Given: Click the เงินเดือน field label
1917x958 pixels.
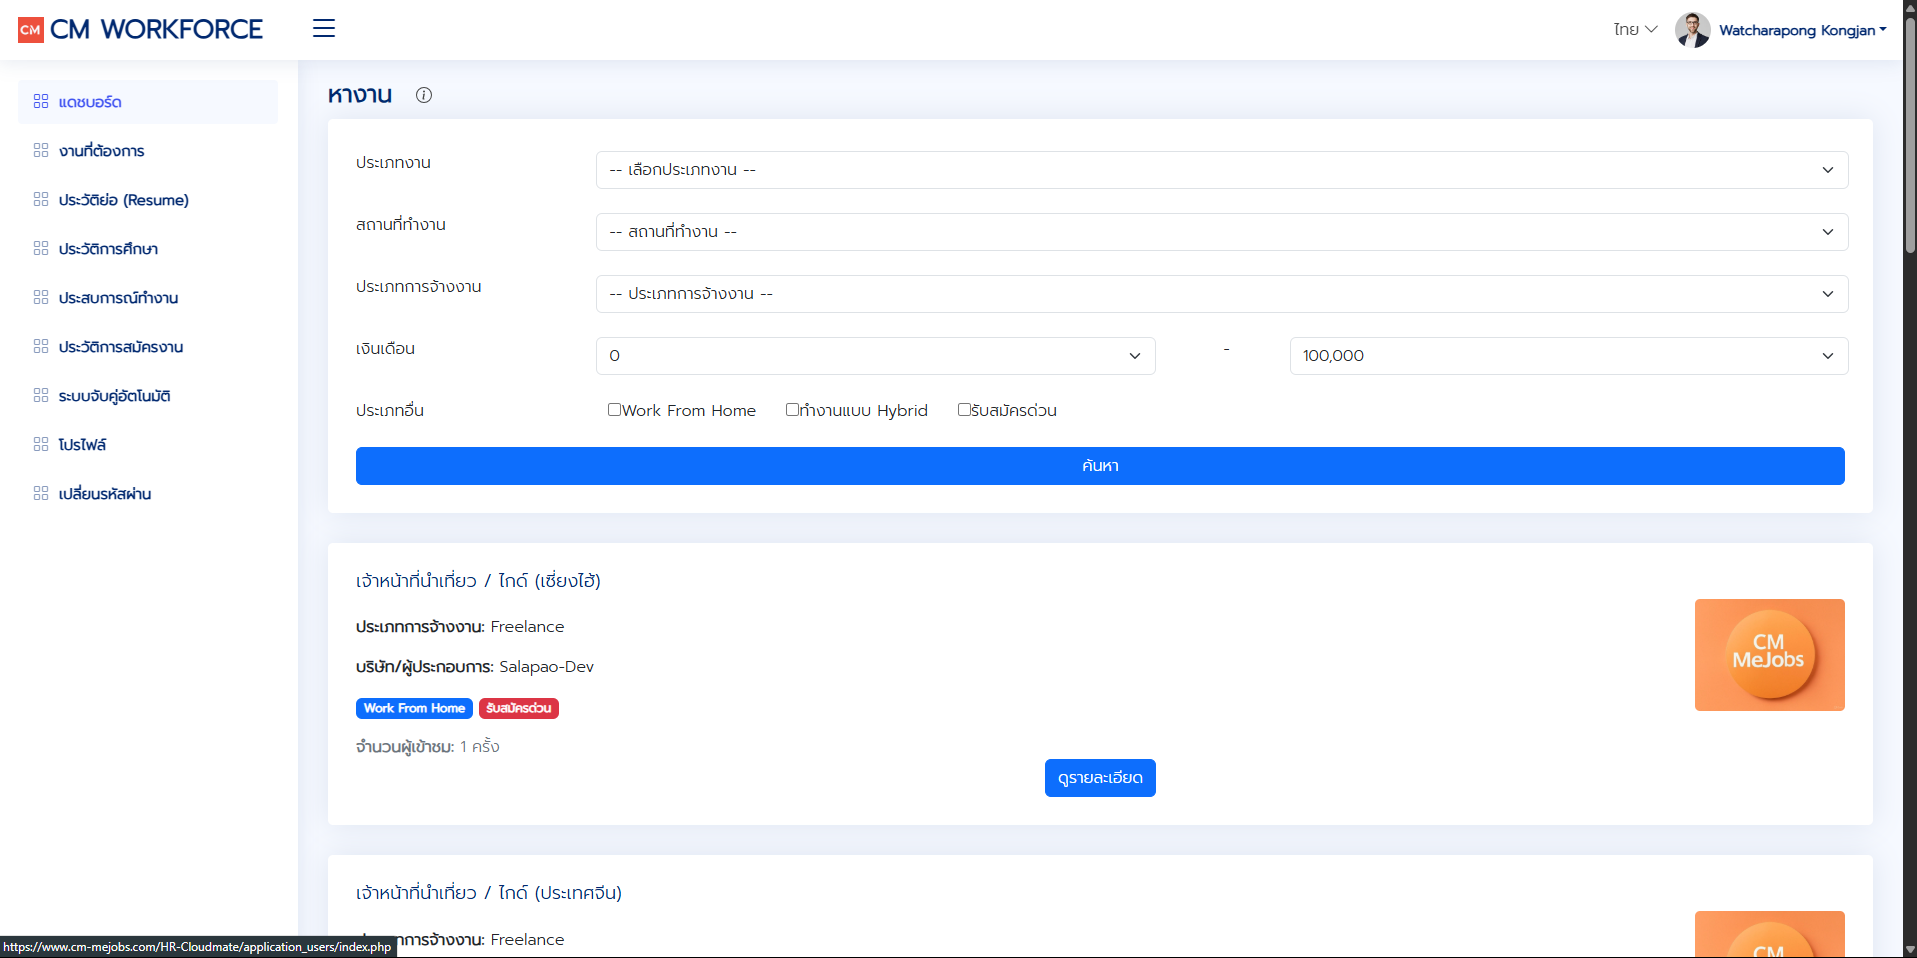Looking at the screenshot, I should pyautogui.click(x=385, y=349).
